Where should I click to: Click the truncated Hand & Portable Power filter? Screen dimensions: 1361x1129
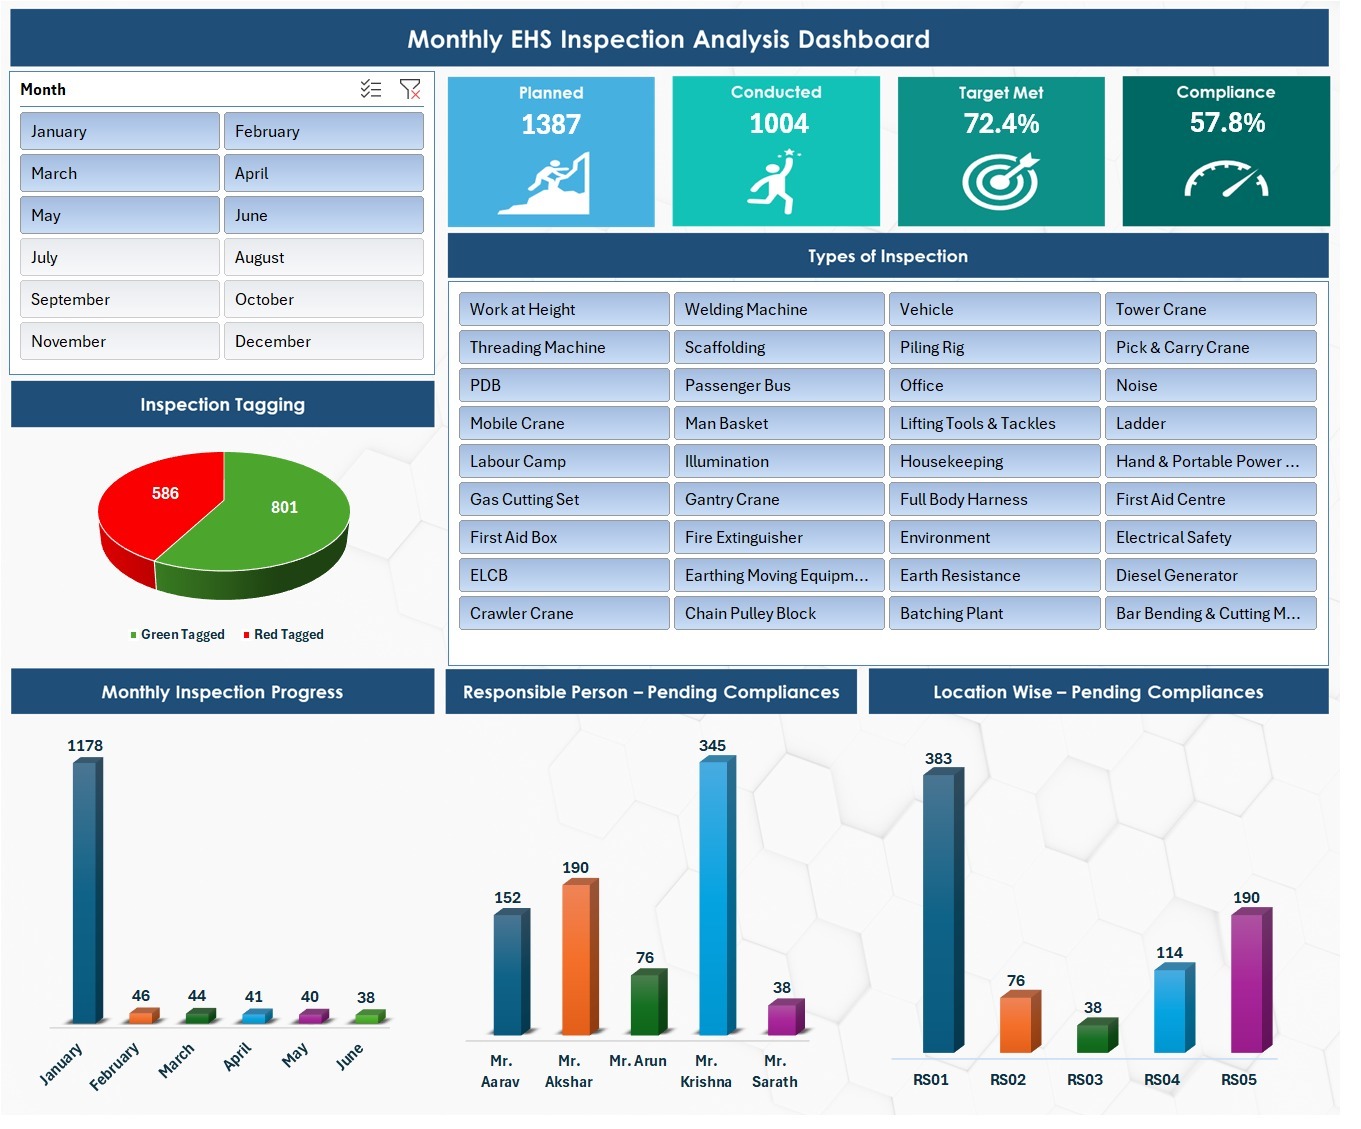click(x=1210, y=461)
